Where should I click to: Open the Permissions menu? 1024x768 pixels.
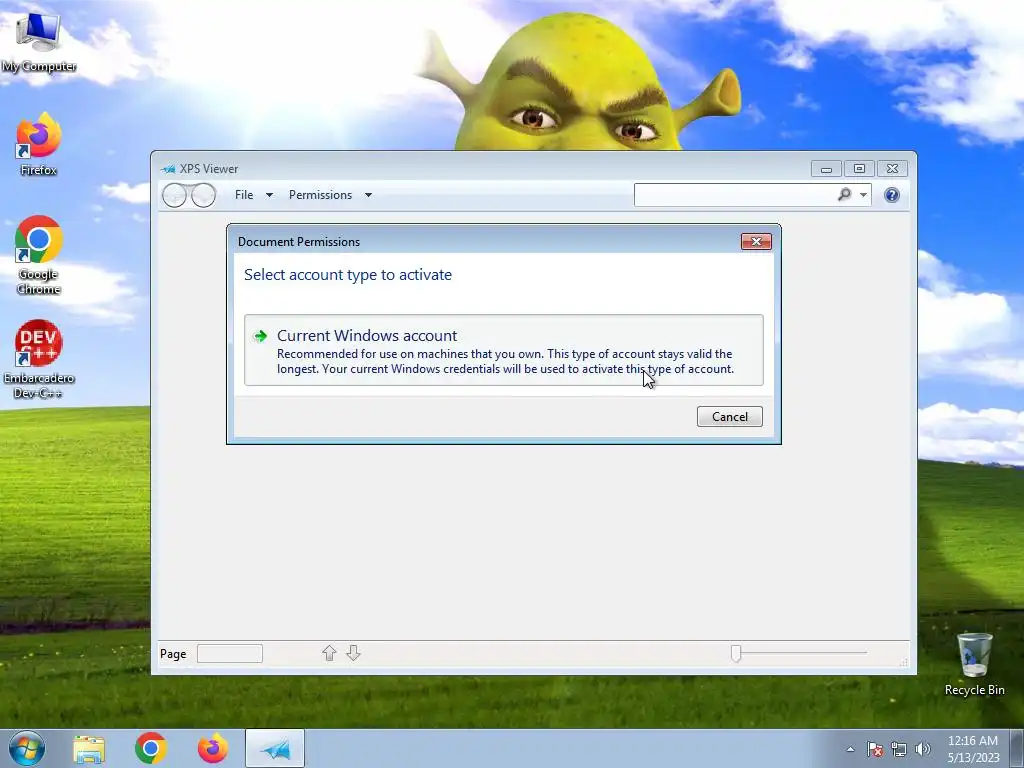(320, 195)
